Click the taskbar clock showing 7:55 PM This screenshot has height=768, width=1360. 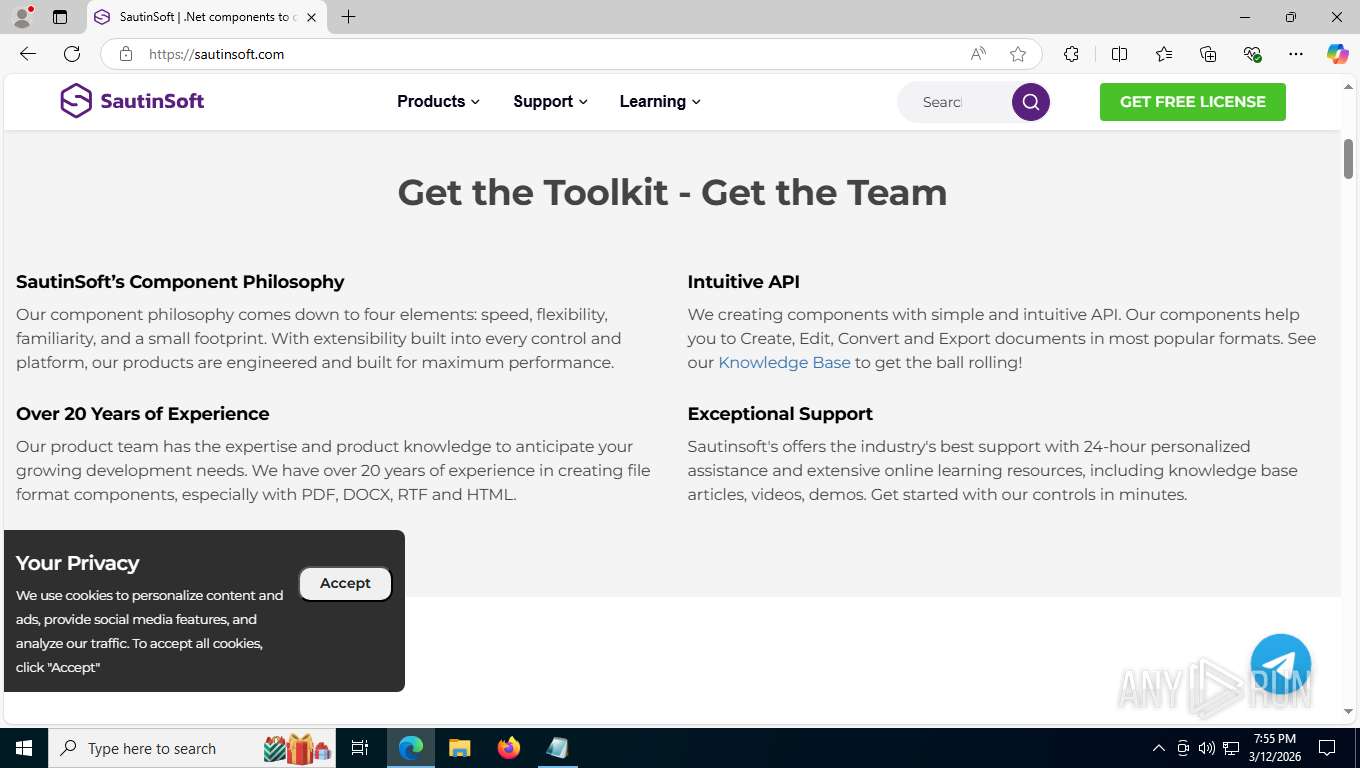(1274, 748)
